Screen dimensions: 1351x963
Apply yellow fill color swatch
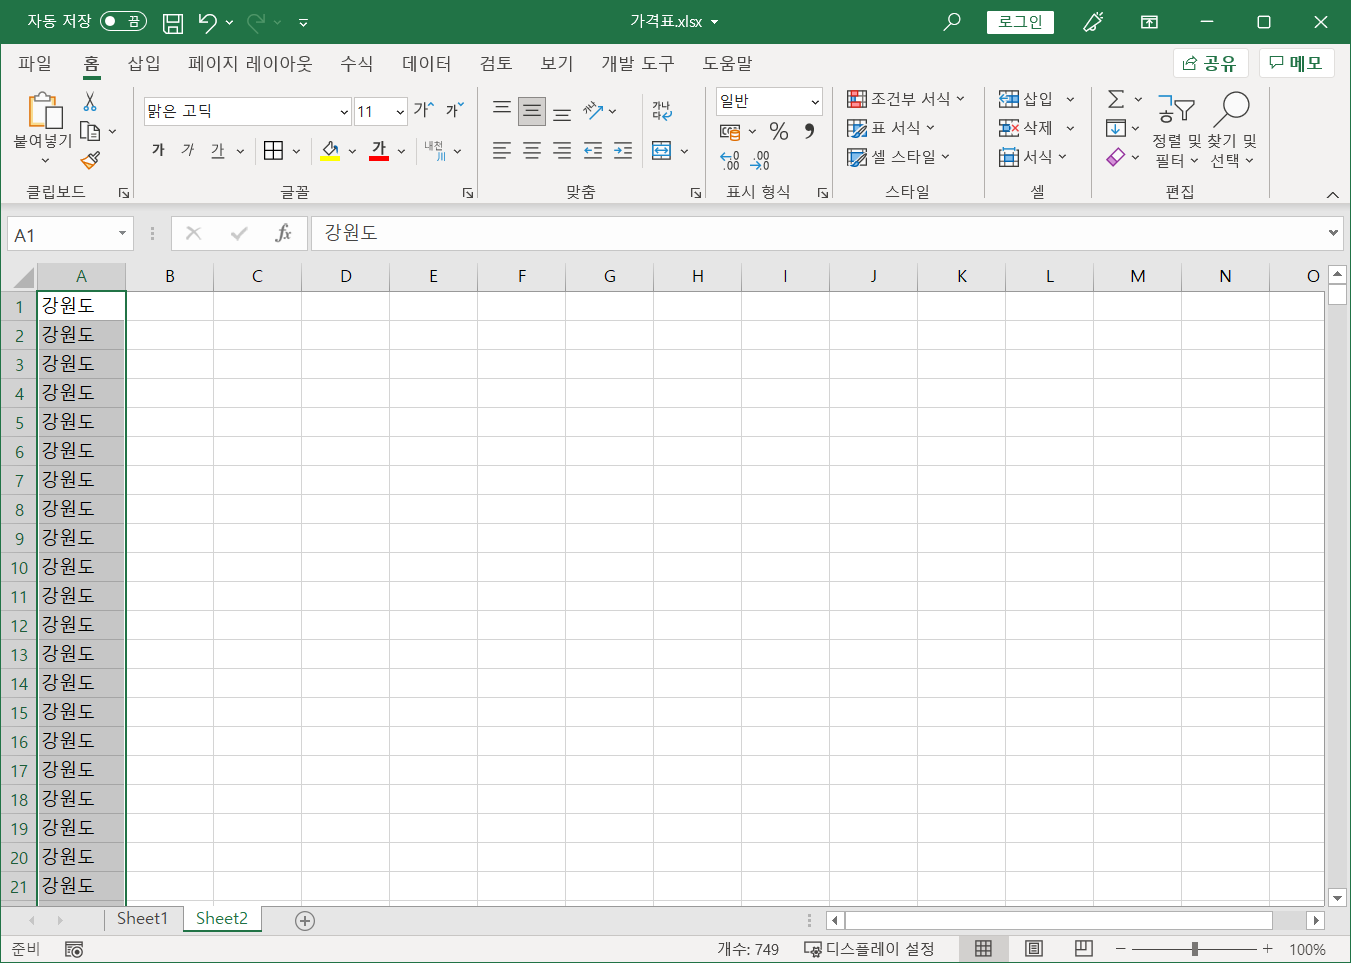(330, 151)
